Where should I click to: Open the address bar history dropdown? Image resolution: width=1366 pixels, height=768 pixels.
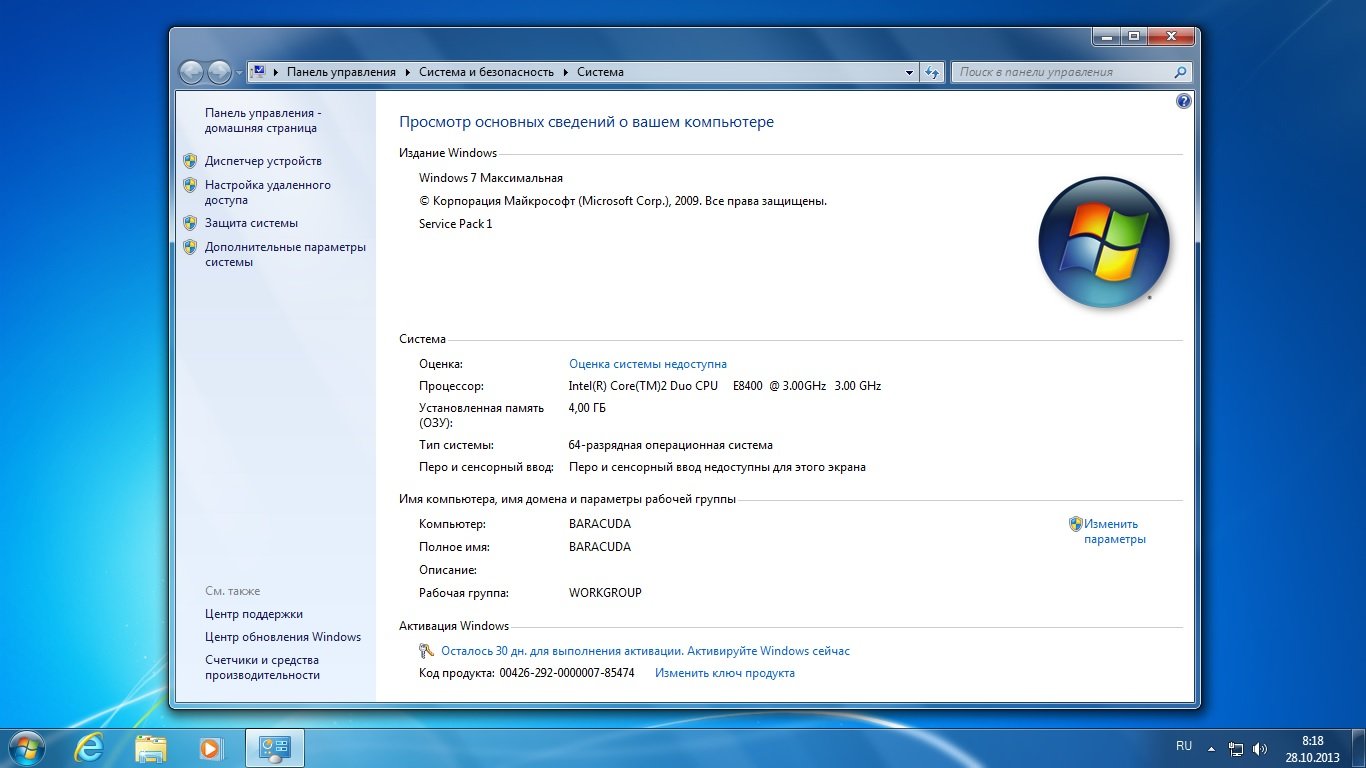(x=909, y=72)
